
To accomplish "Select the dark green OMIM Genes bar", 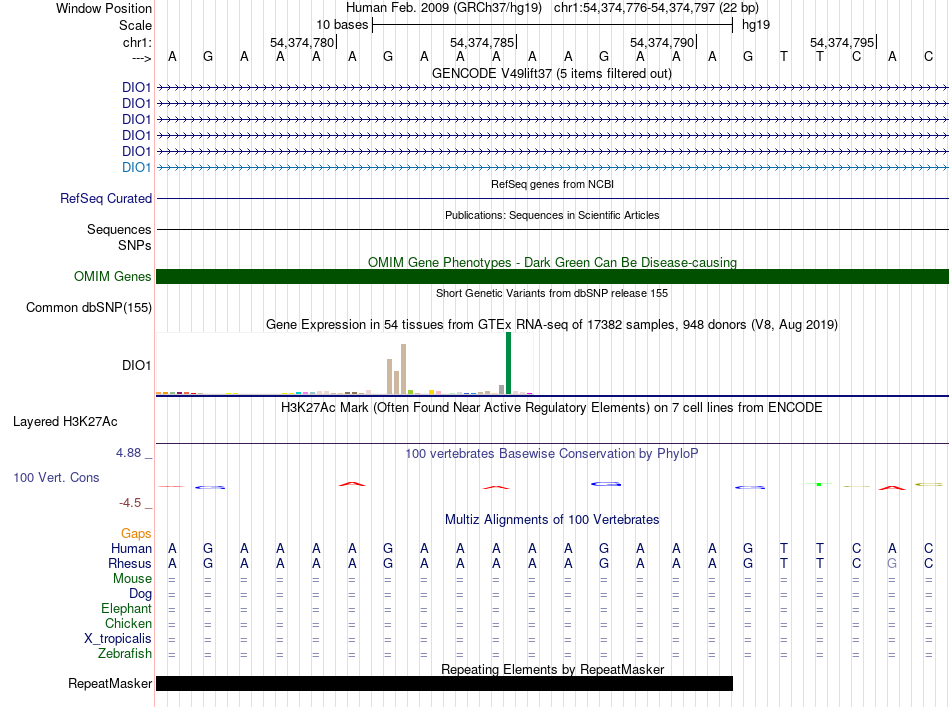I will click(552, 277).
